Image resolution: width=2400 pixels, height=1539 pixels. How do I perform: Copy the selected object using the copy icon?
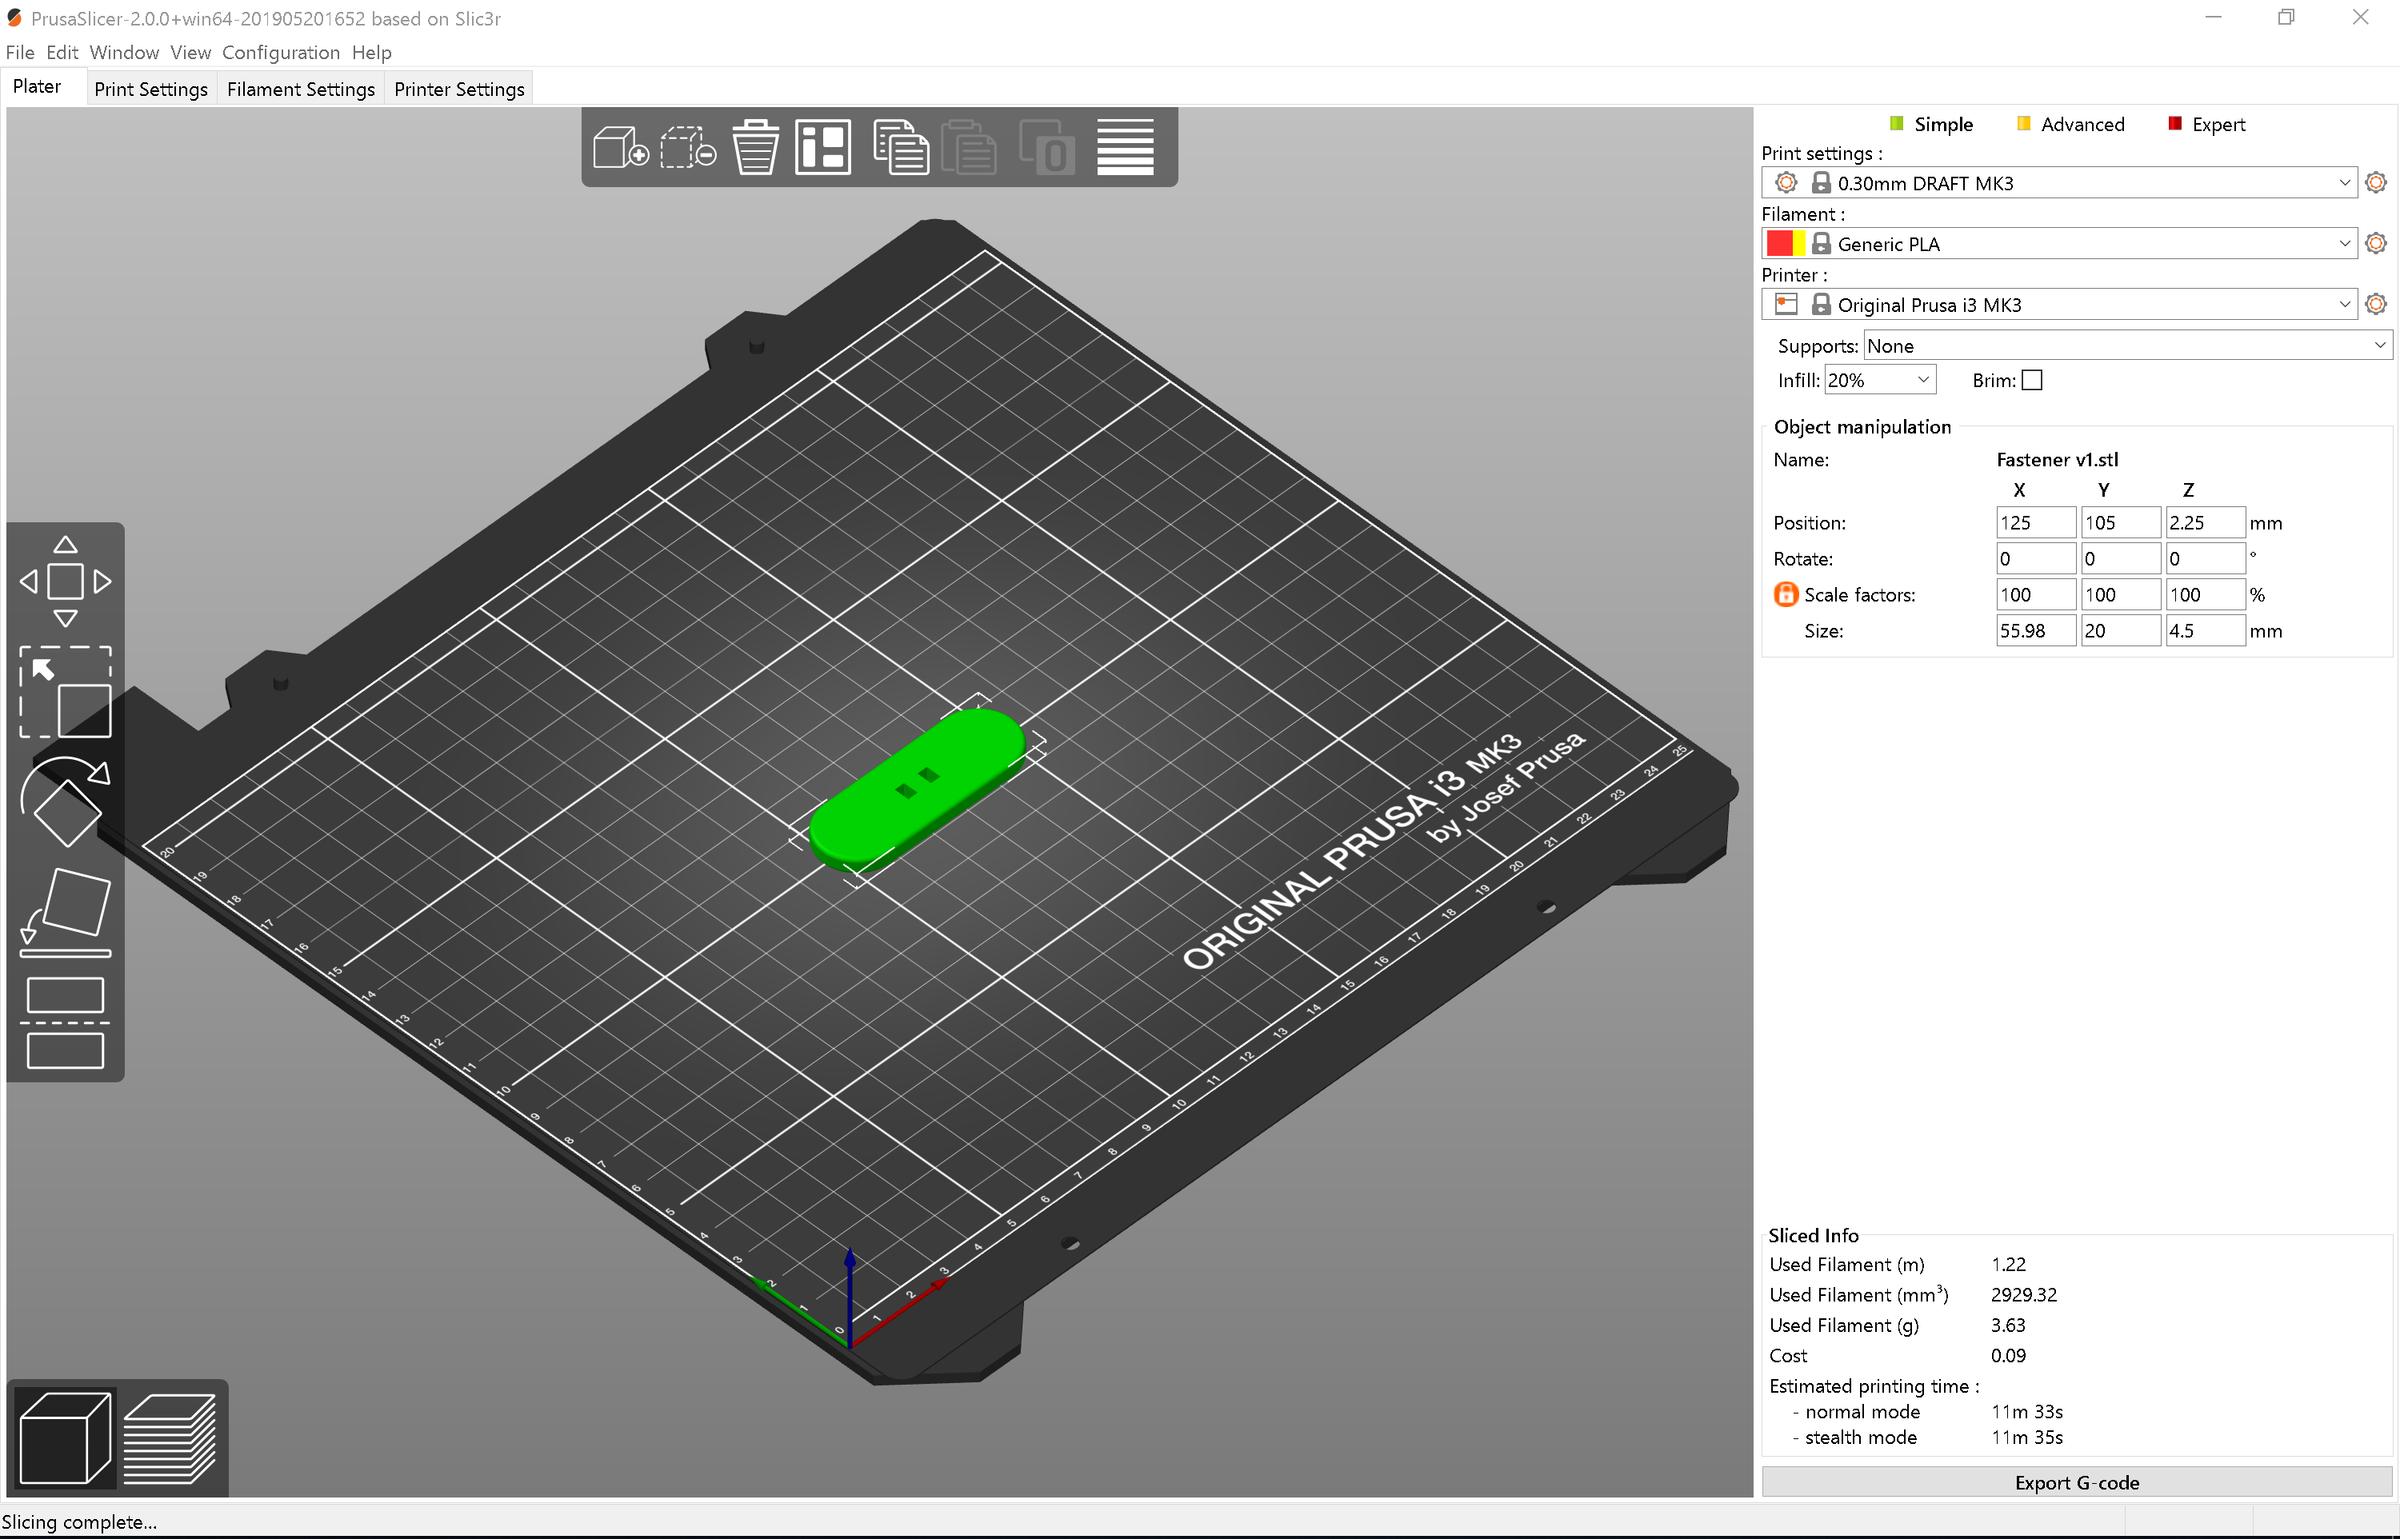[x=901, y=147]
